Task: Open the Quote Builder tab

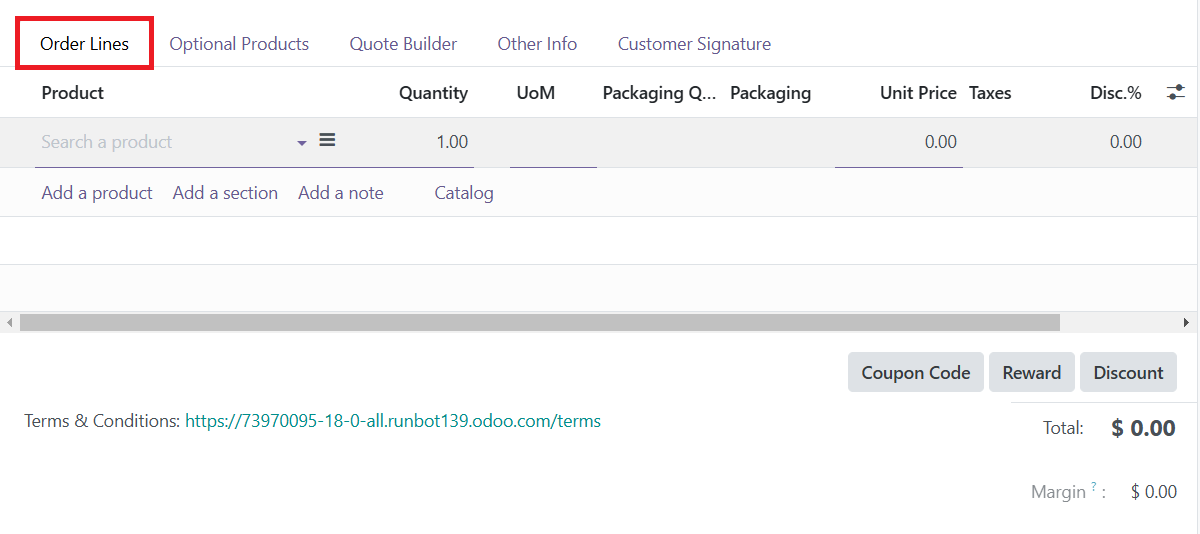Action: [x=403, y=44]
